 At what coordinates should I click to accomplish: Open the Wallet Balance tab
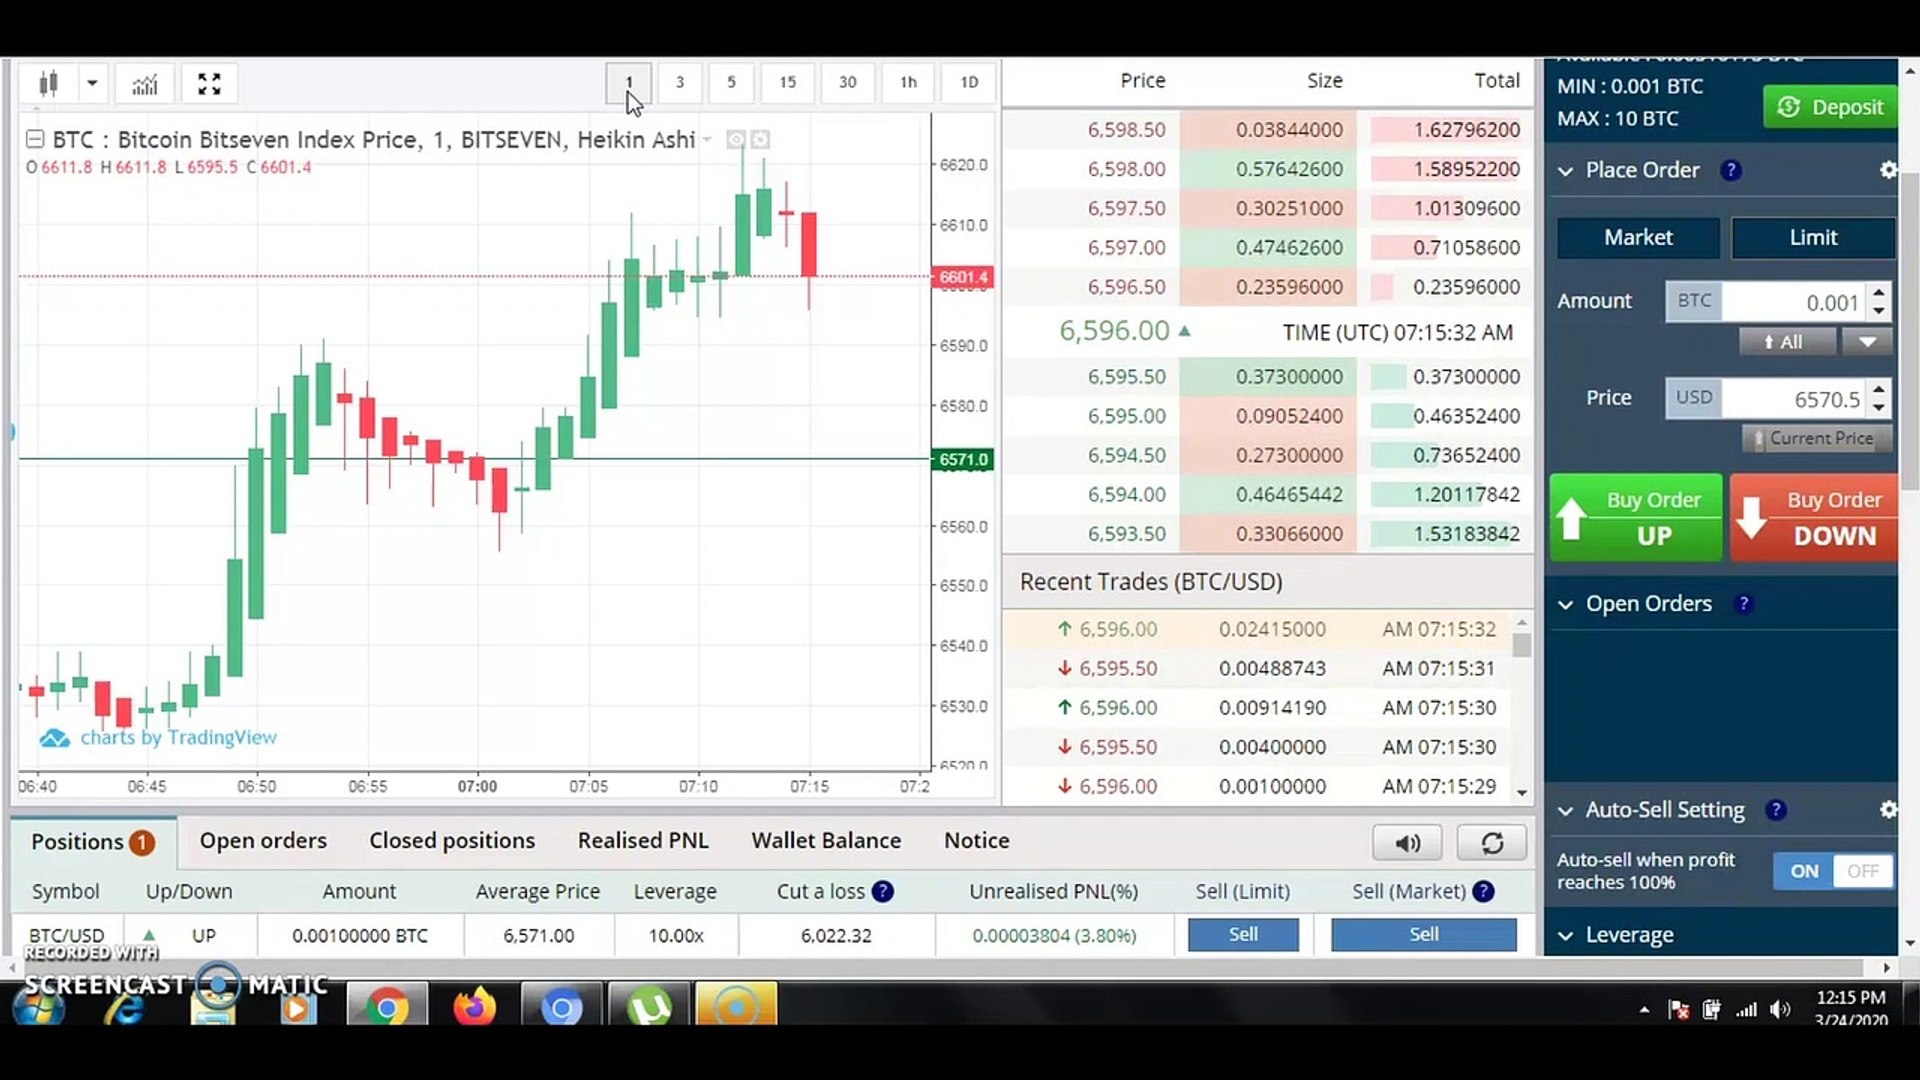click(x=826, y=841)
